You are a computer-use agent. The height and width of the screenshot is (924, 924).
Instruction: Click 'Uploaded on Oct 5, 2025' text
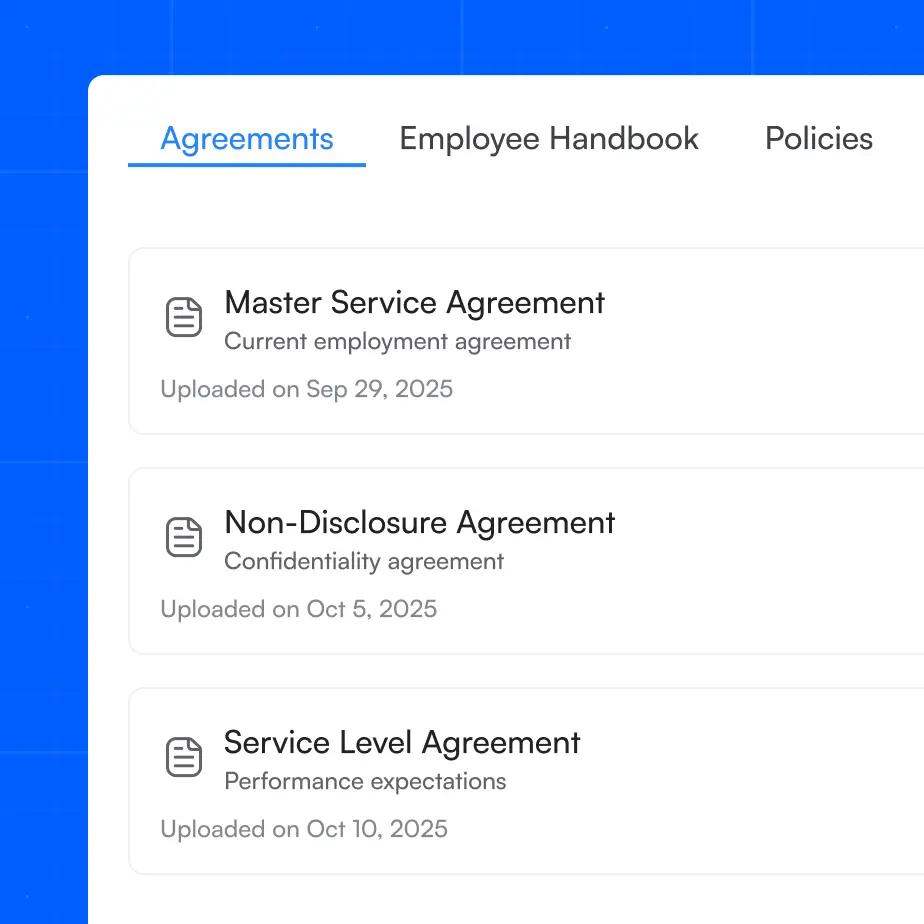point(299,609)
